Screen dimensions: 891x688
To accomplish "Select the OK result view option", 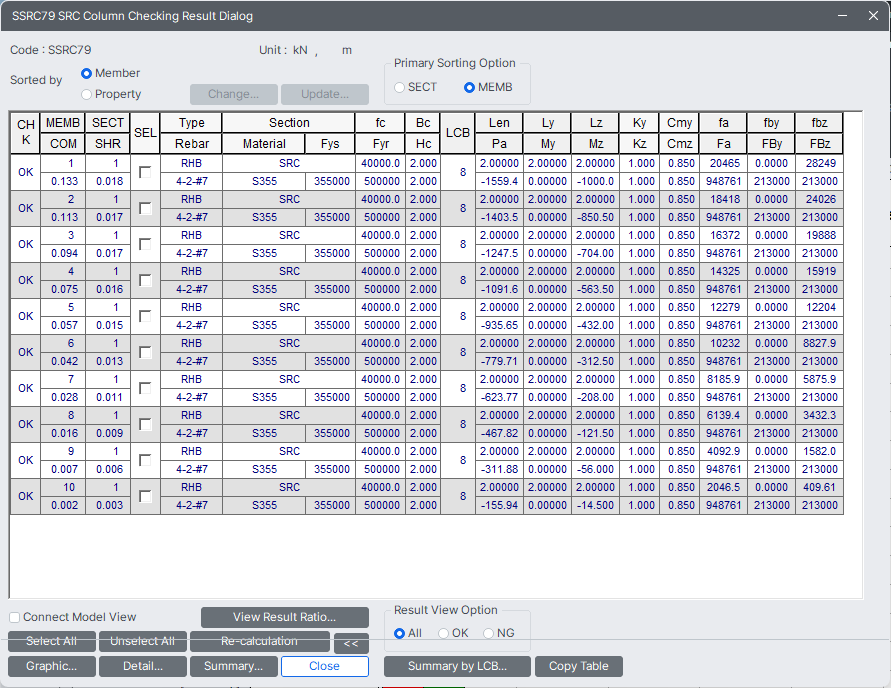I will [x=444, y=633].
